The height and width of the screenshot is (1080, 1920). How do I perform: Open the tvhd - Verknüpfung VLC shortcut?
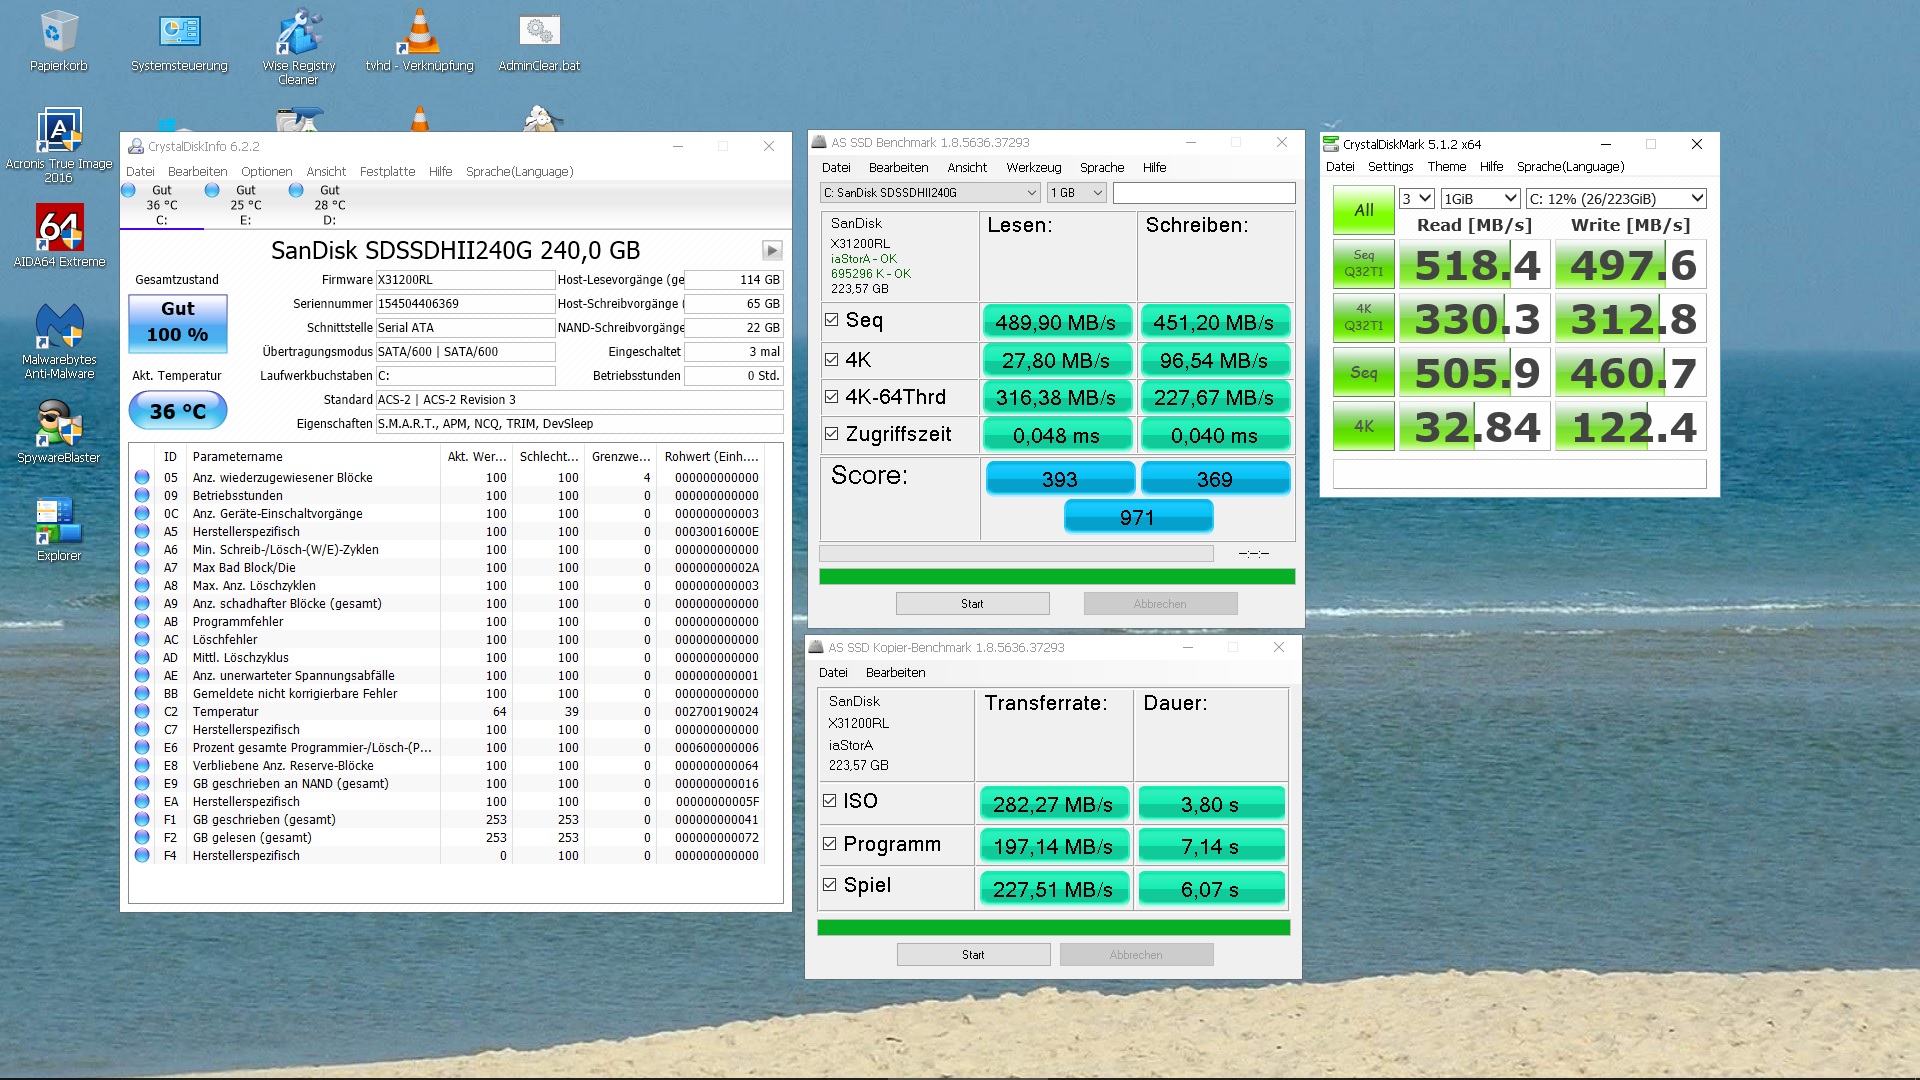tap(419, 40)
